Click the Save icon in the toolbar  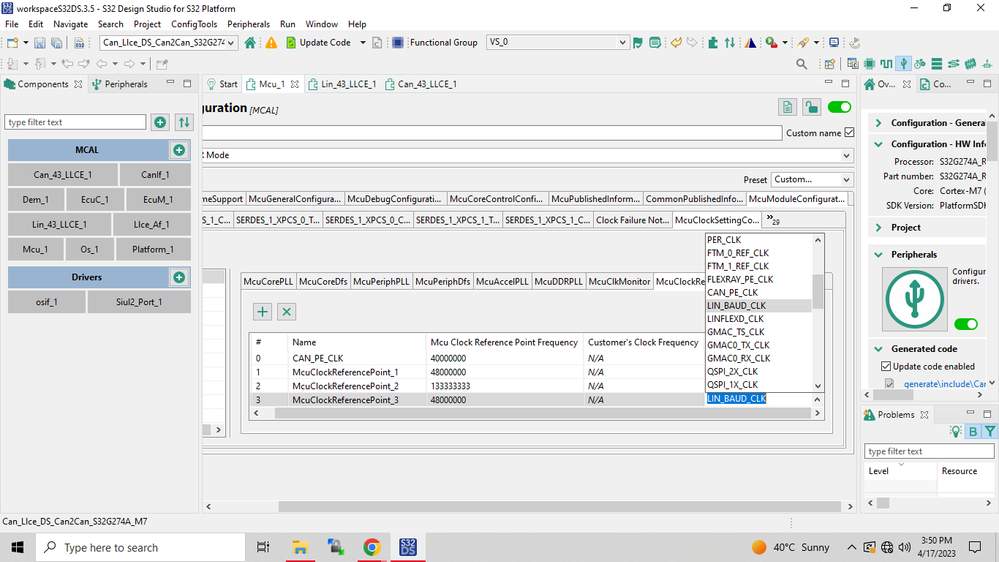pos(40,43)
